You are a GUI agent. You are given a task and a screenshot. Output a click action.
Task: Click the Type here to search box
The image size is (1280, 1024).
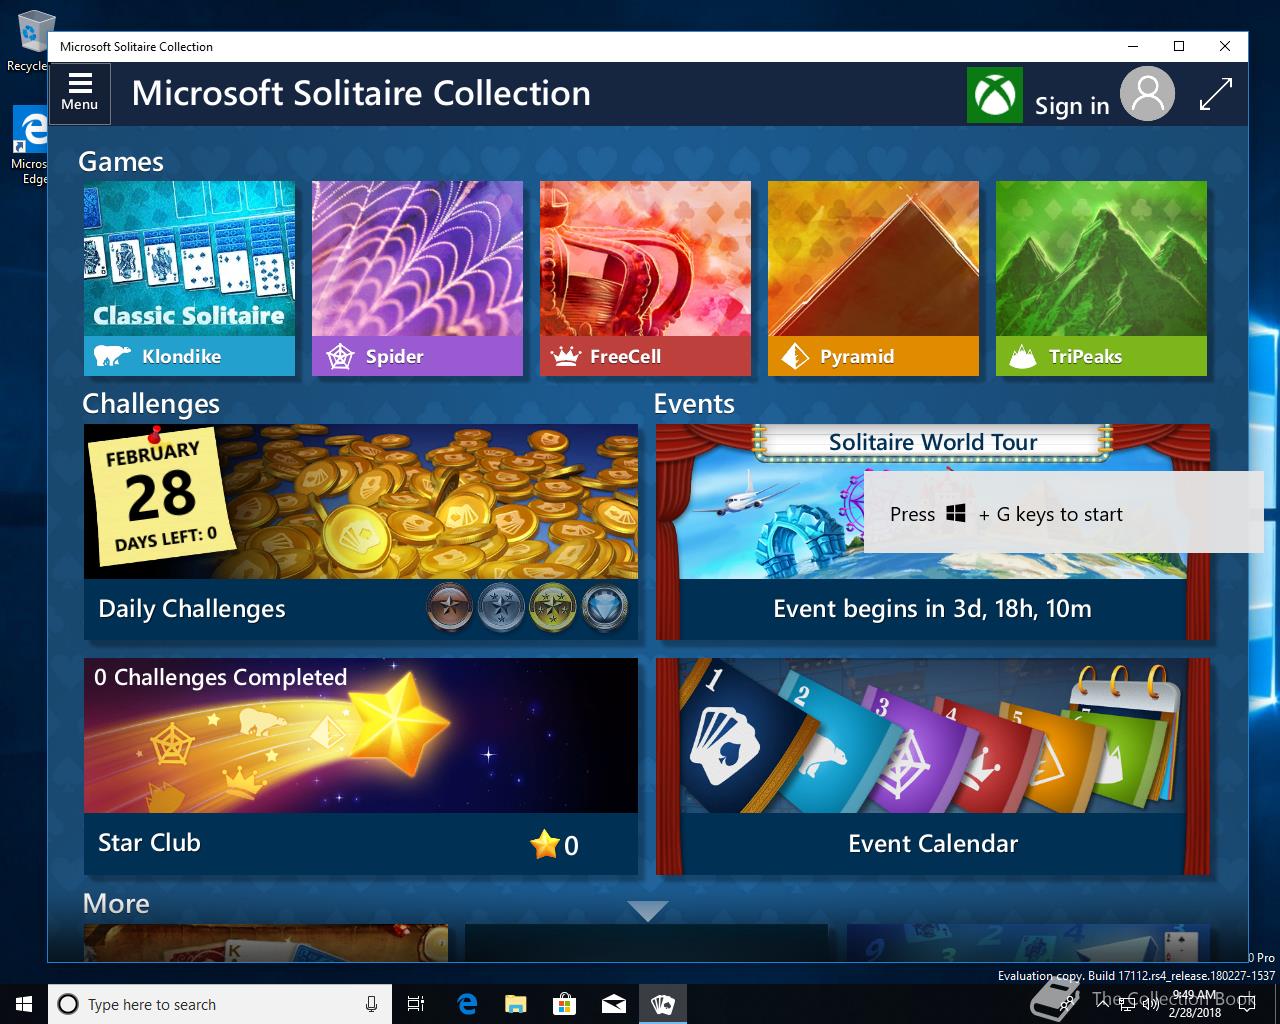click(218, 1004)
